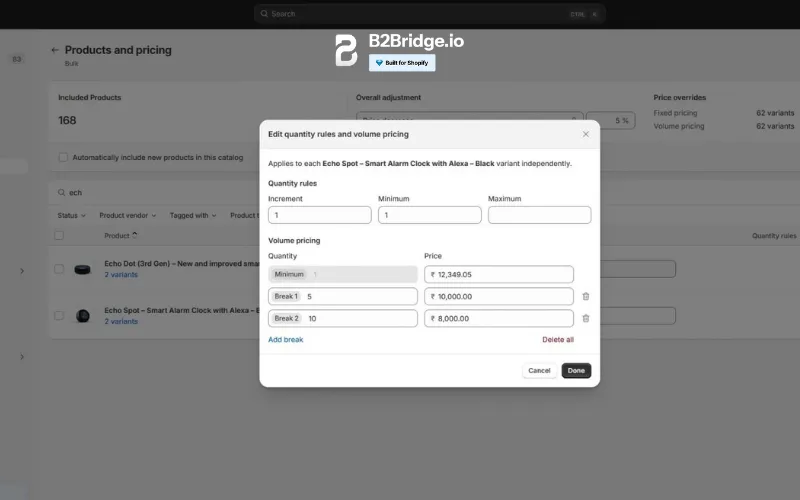Click the Echo Dot product thumbnail

[x=83, y=269]
